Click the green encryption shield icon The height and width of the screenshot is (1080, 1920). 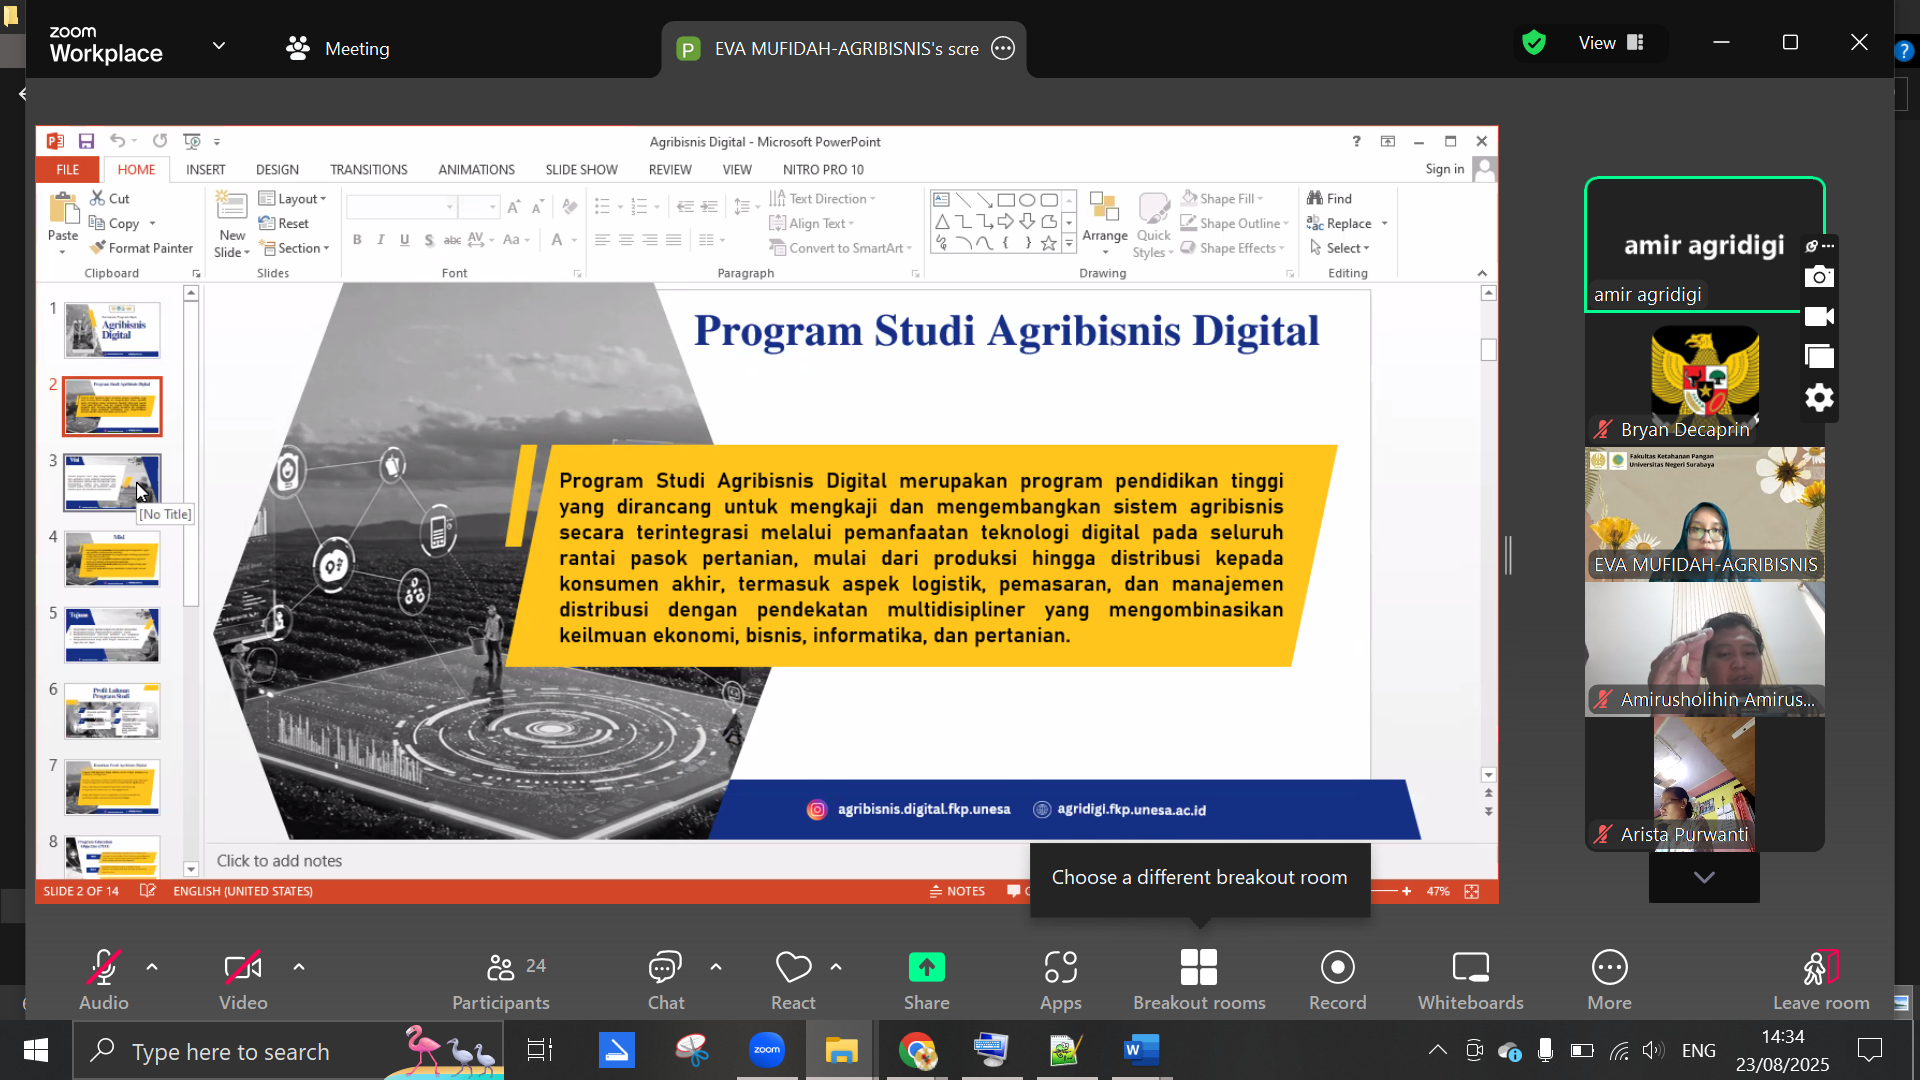1533,42
